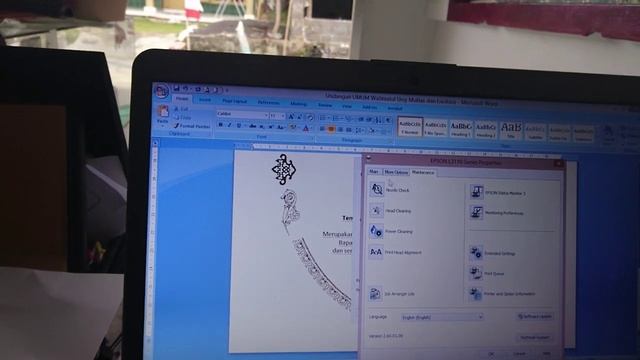
Task: Run the Nozzle Check utility
Action: (x=376, y=189)
